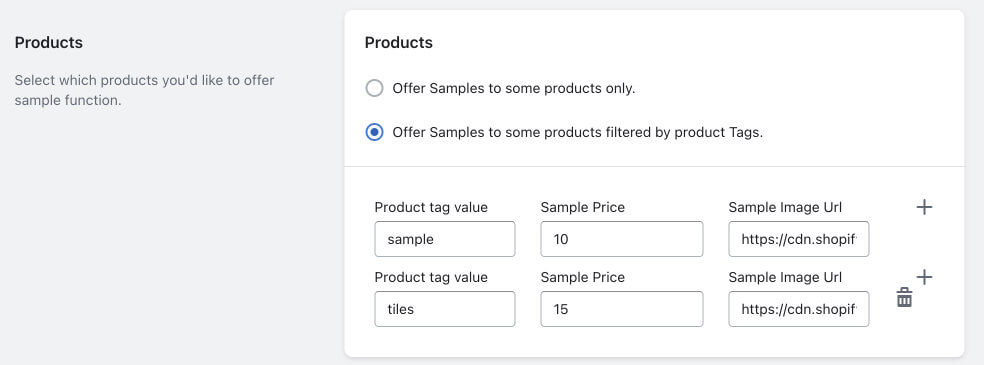The width and height of the screenshot is (984, 365).
Task: Add a row using the first row's plus icon
Action: 924,207
